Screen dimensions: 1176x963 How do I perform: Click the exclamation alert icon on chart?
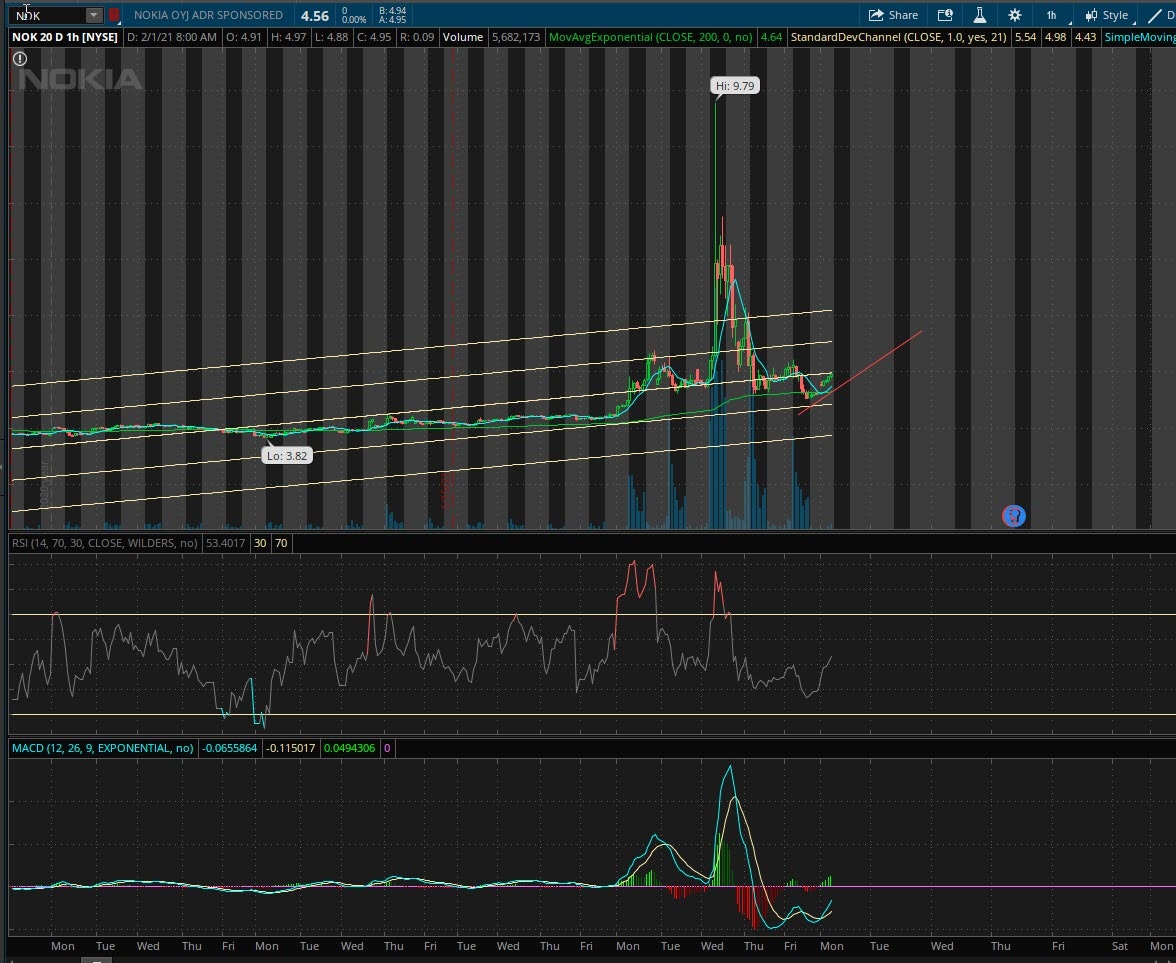tap(20, 58)
